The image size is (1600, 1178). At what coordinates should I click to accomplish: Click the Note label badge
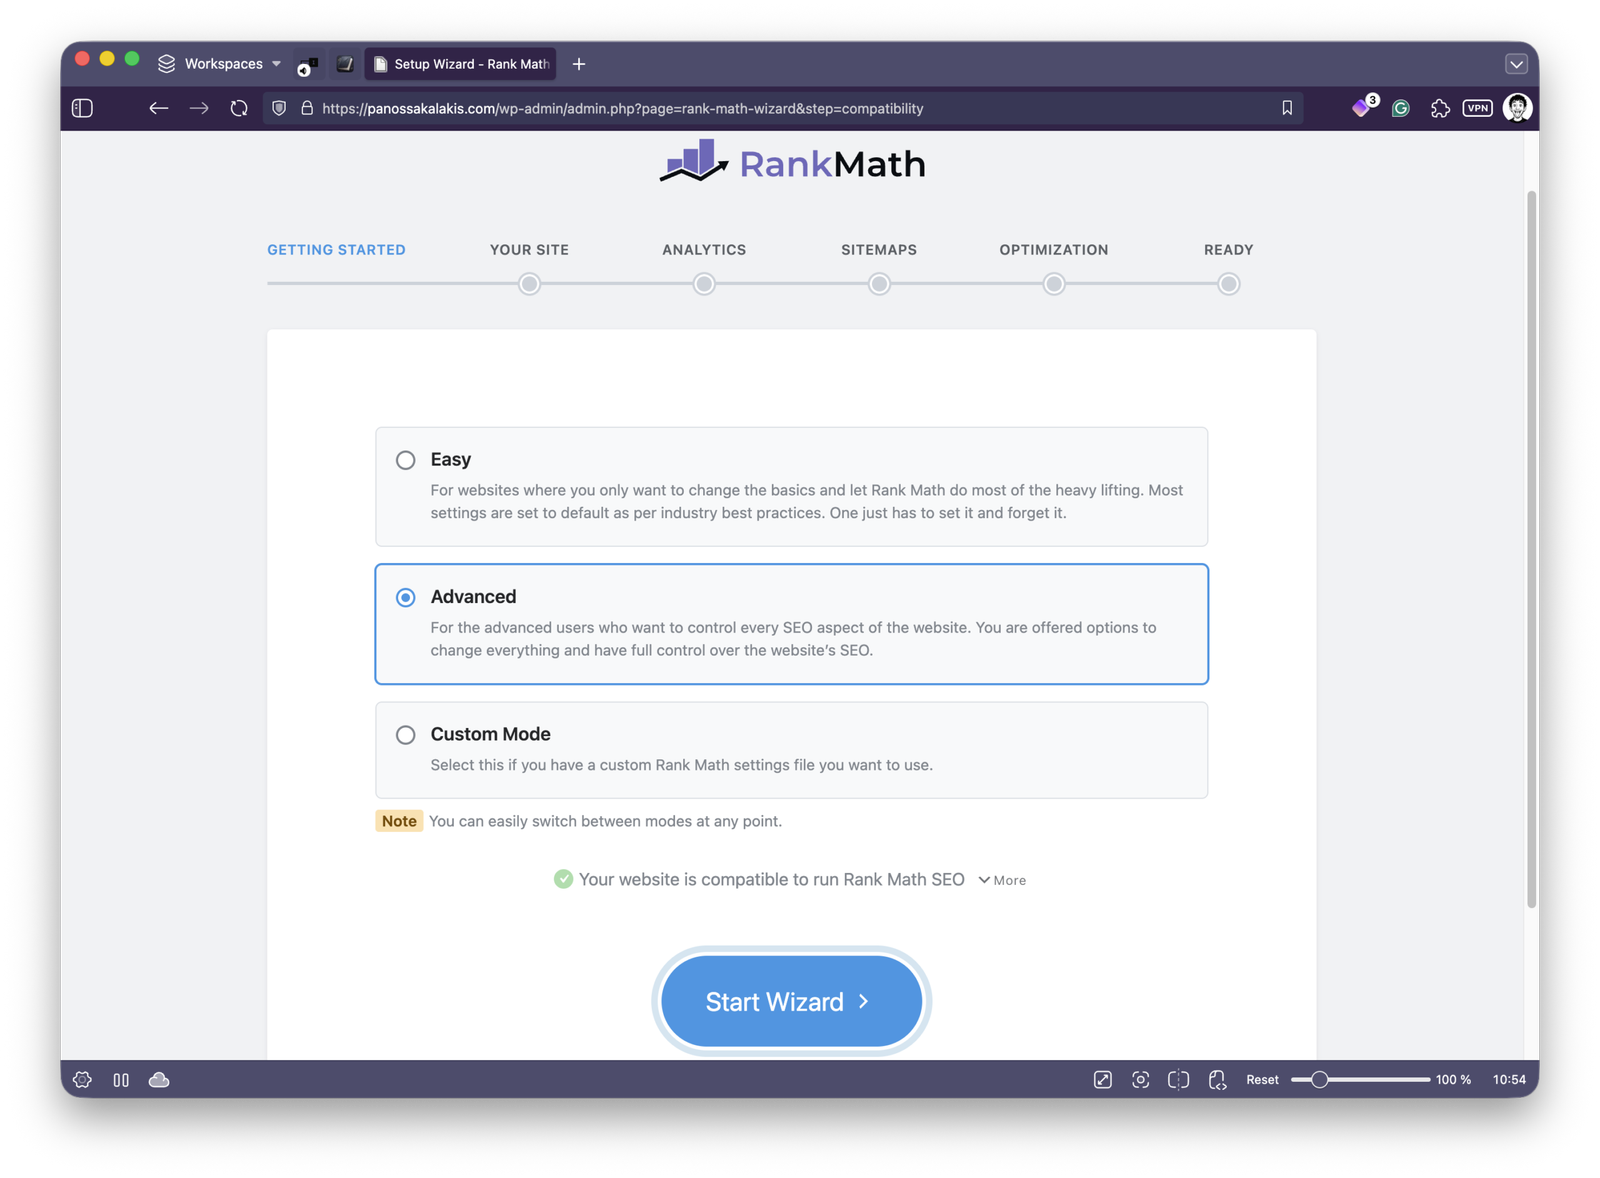click(399, 821)
